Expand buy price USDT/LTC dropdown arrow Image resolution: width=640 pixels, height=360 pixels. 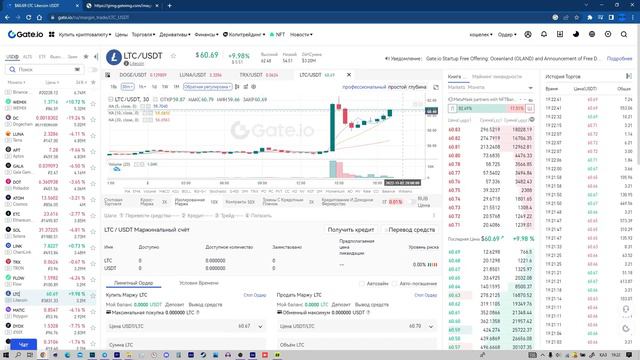pos(260,327)
